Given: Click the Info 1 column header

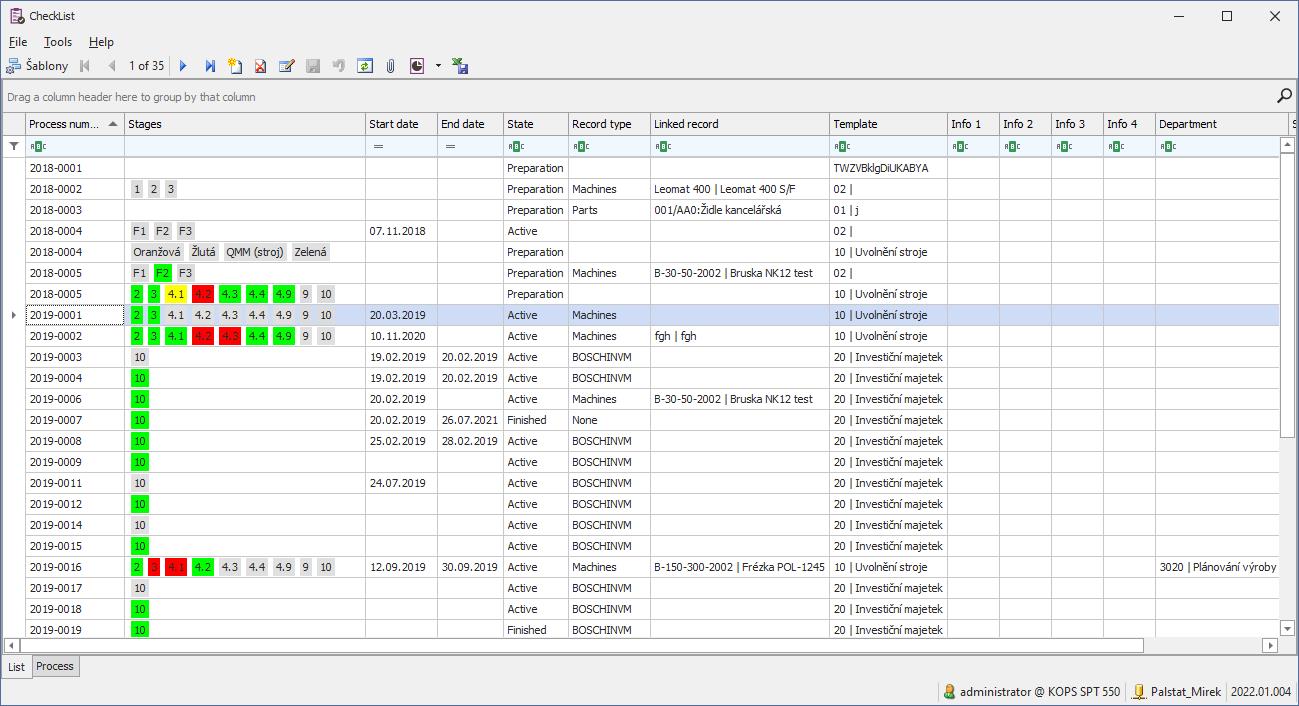Looking at the screenshot, I should (973, 124).
